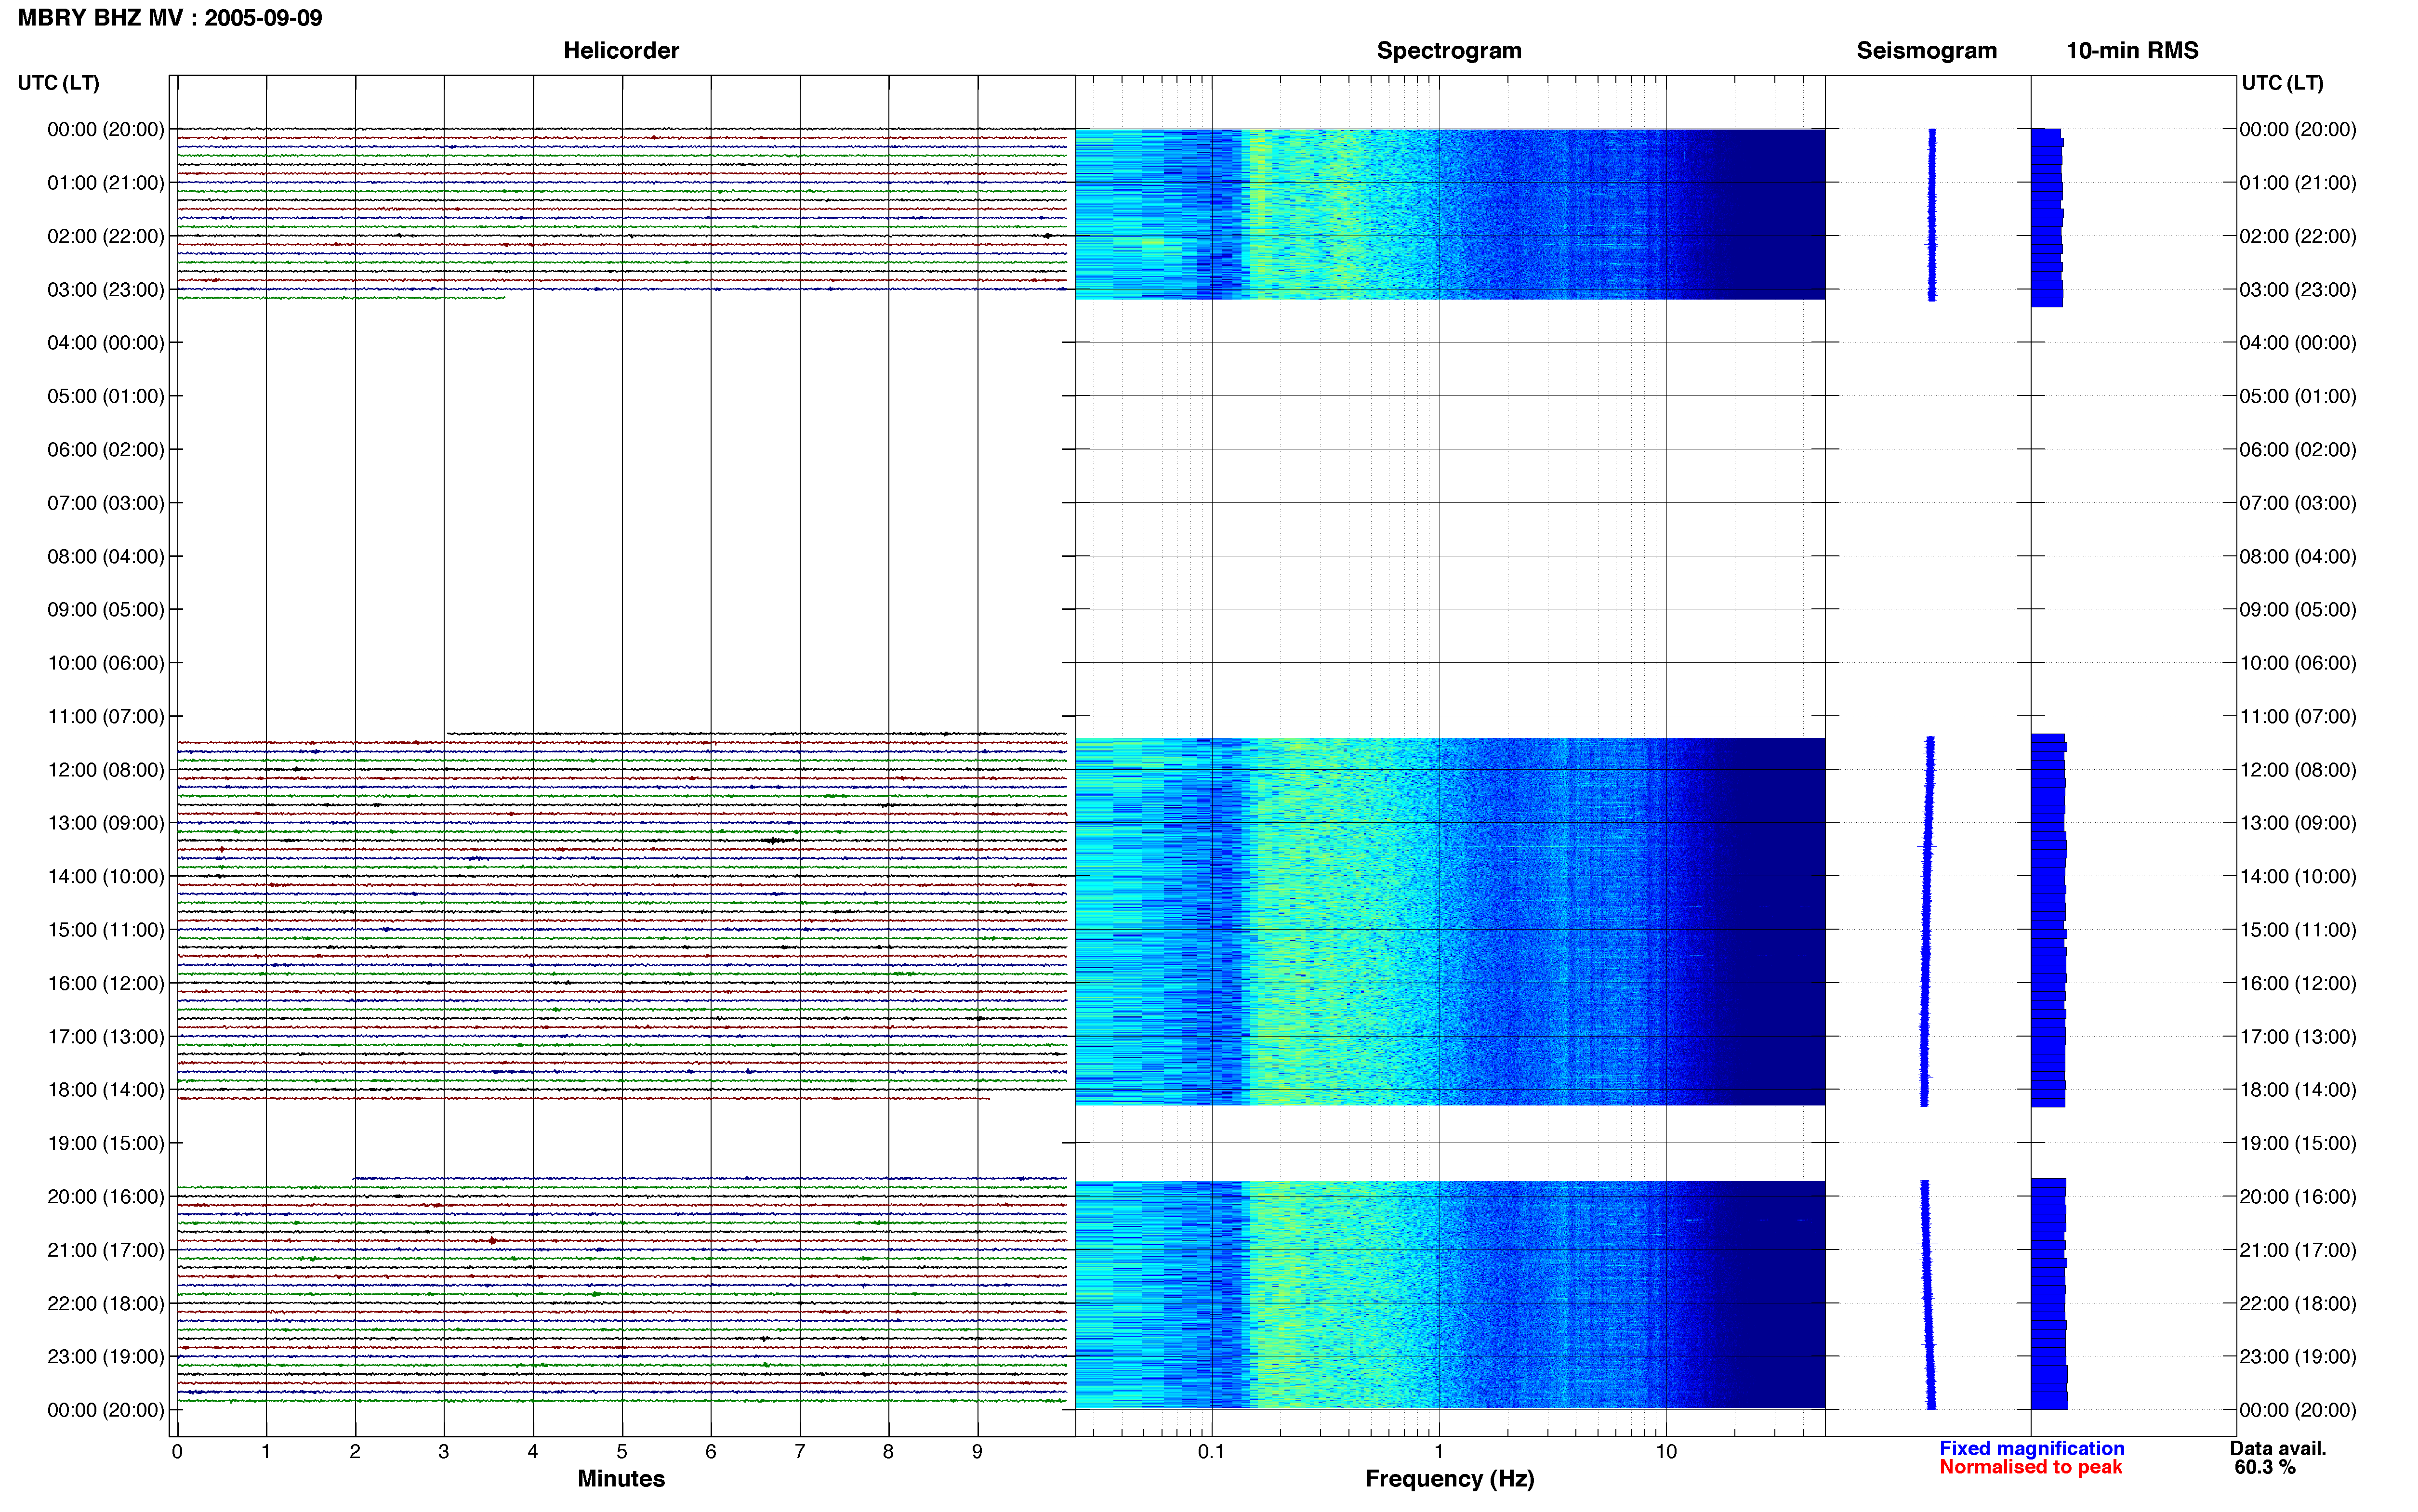Click '06:00 (02:00)' on the helicorder time axis
The width and height of the screenshot is (2418, 1512).
pos(106,450)
